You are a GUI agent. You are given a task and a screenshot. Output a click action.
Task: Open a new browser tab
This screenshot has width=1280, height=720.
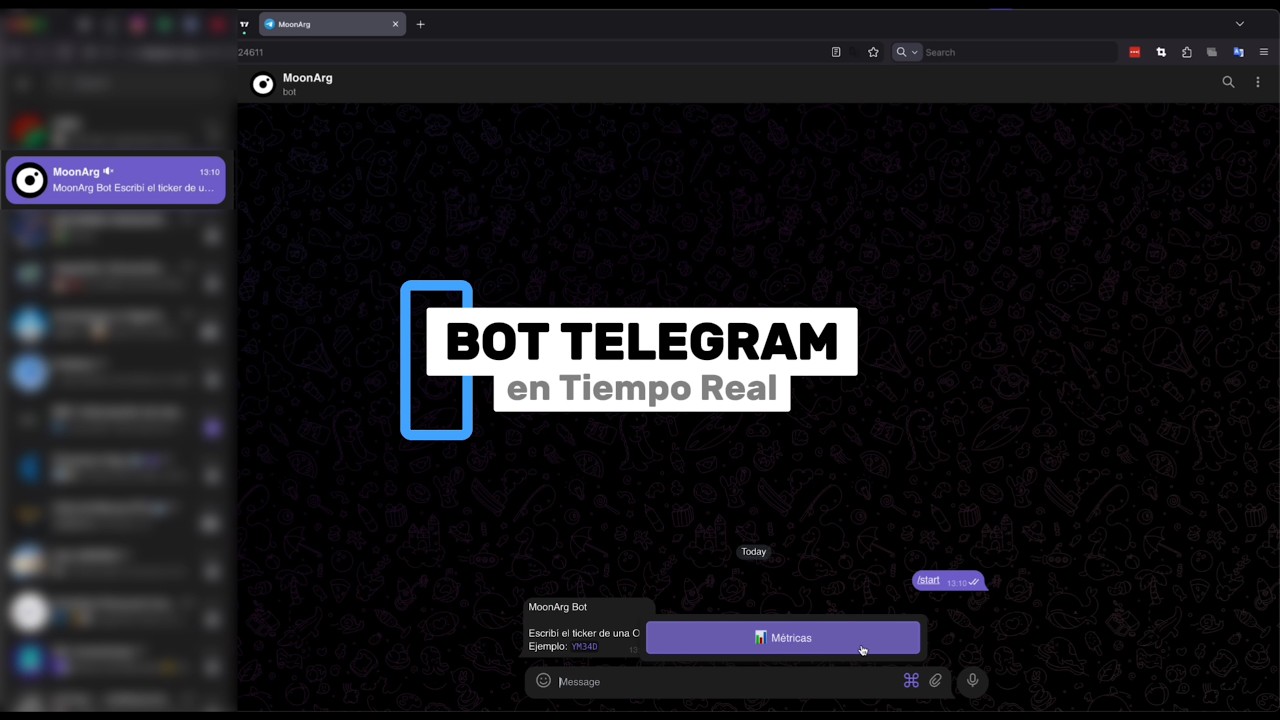click(x=421, y=24)
